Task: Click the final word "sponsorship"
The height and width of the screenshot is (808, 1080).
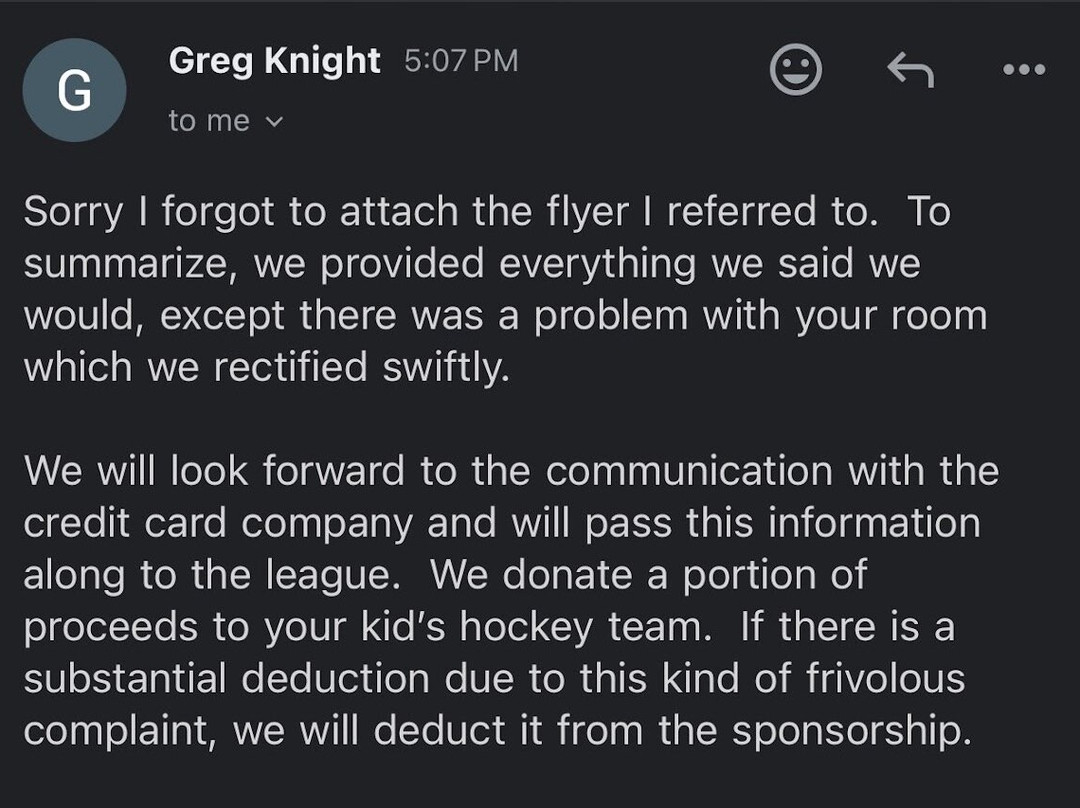Action: click(x=850, y=731)
